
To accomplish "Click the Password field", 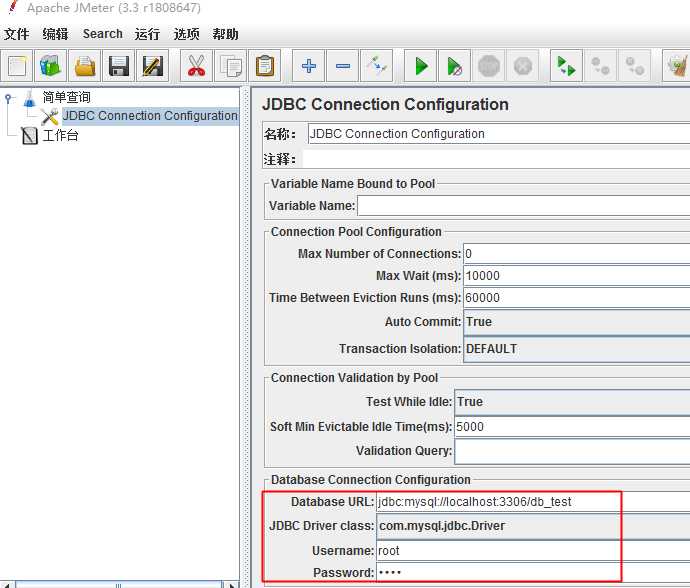I will 533,573.
